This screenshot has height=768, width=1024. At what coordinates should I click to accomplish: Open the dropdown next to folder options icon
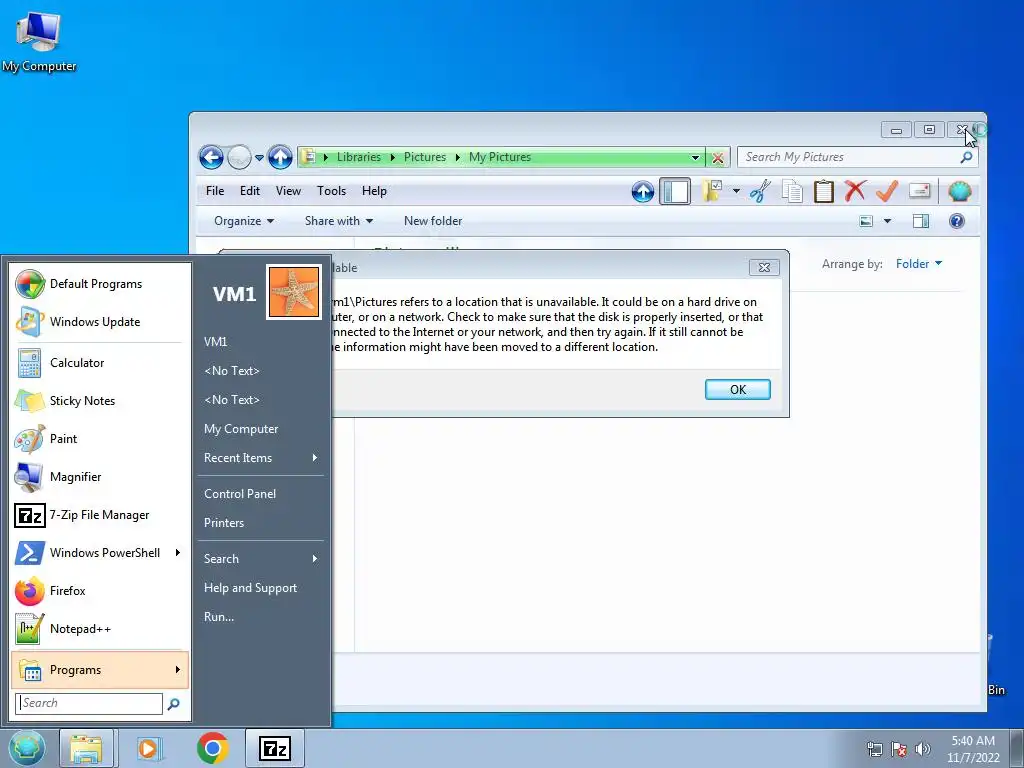pos(736,191)
